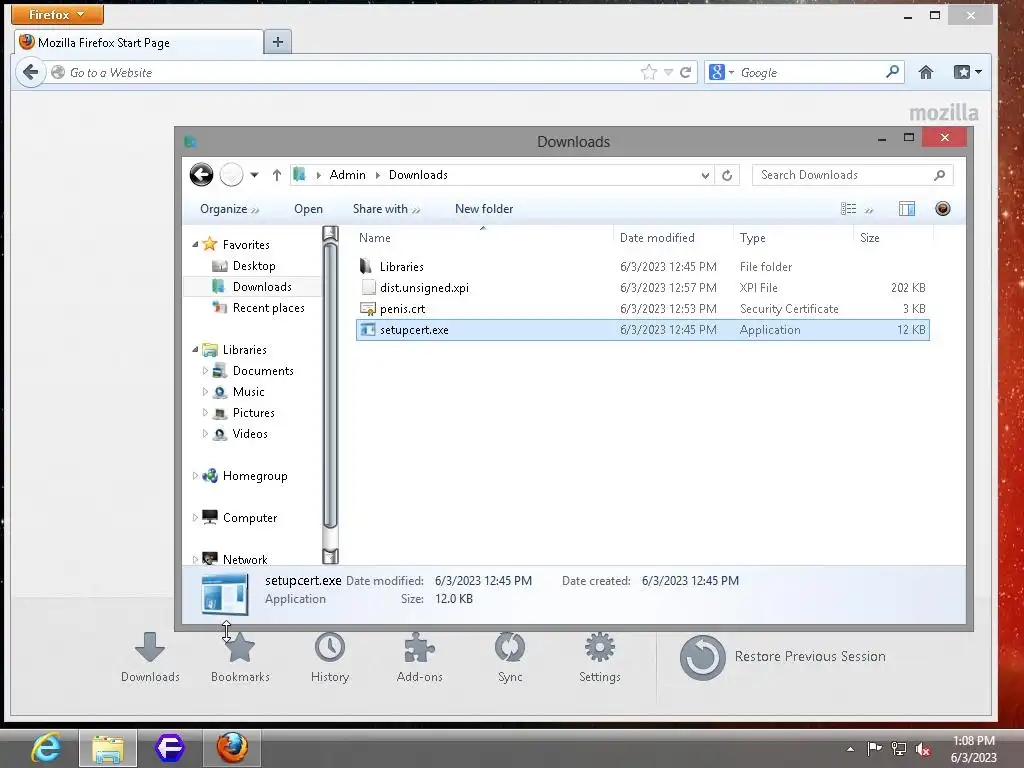Expand Computer node
Image resolution: width=1024 pixels, height=768 pixels.
pos(195,517)
